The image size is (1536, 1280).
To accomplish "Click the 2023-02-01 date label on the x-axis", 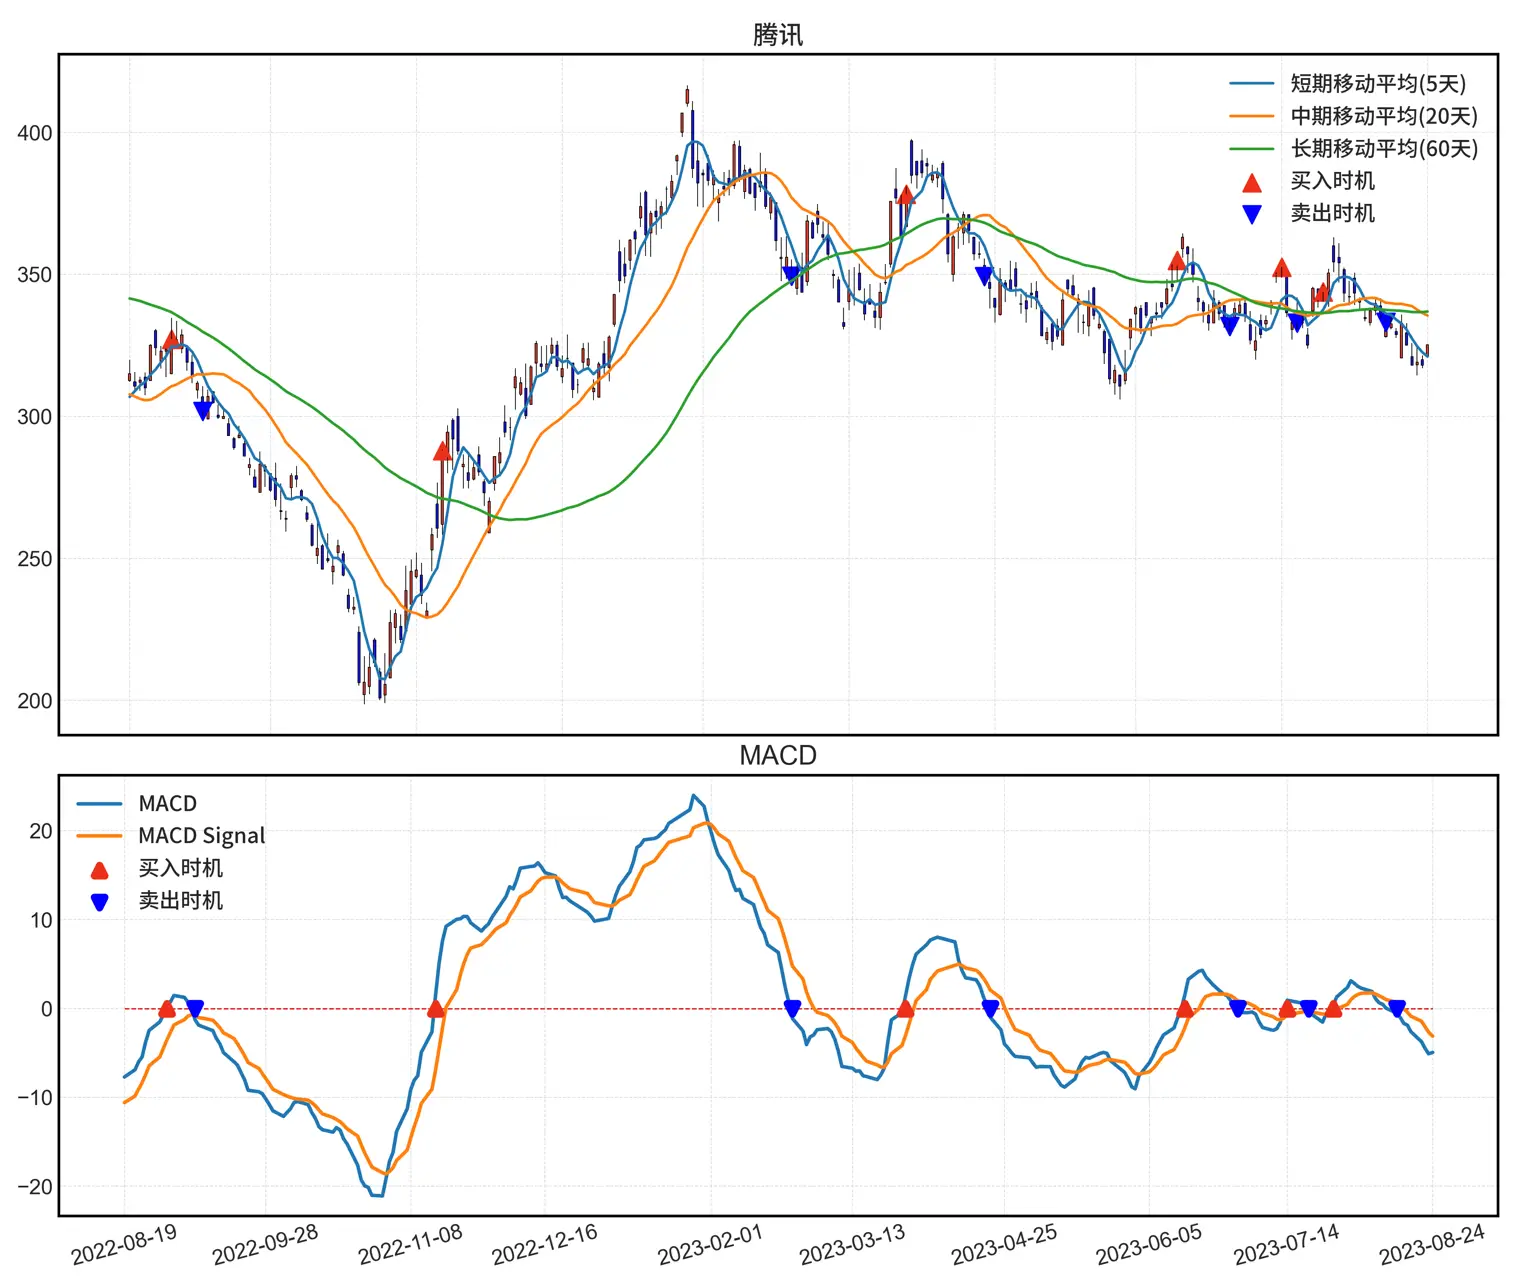I will click(710, 1245).
